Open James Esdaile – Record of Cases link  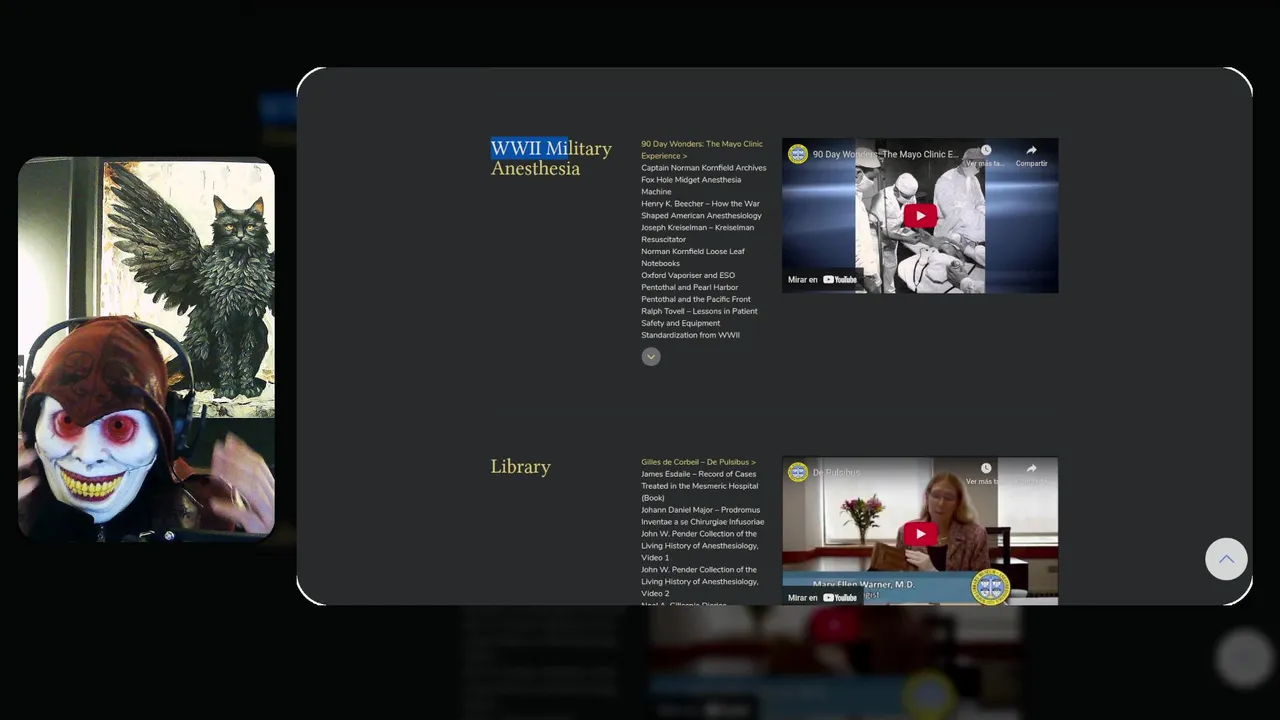point(699,486)
